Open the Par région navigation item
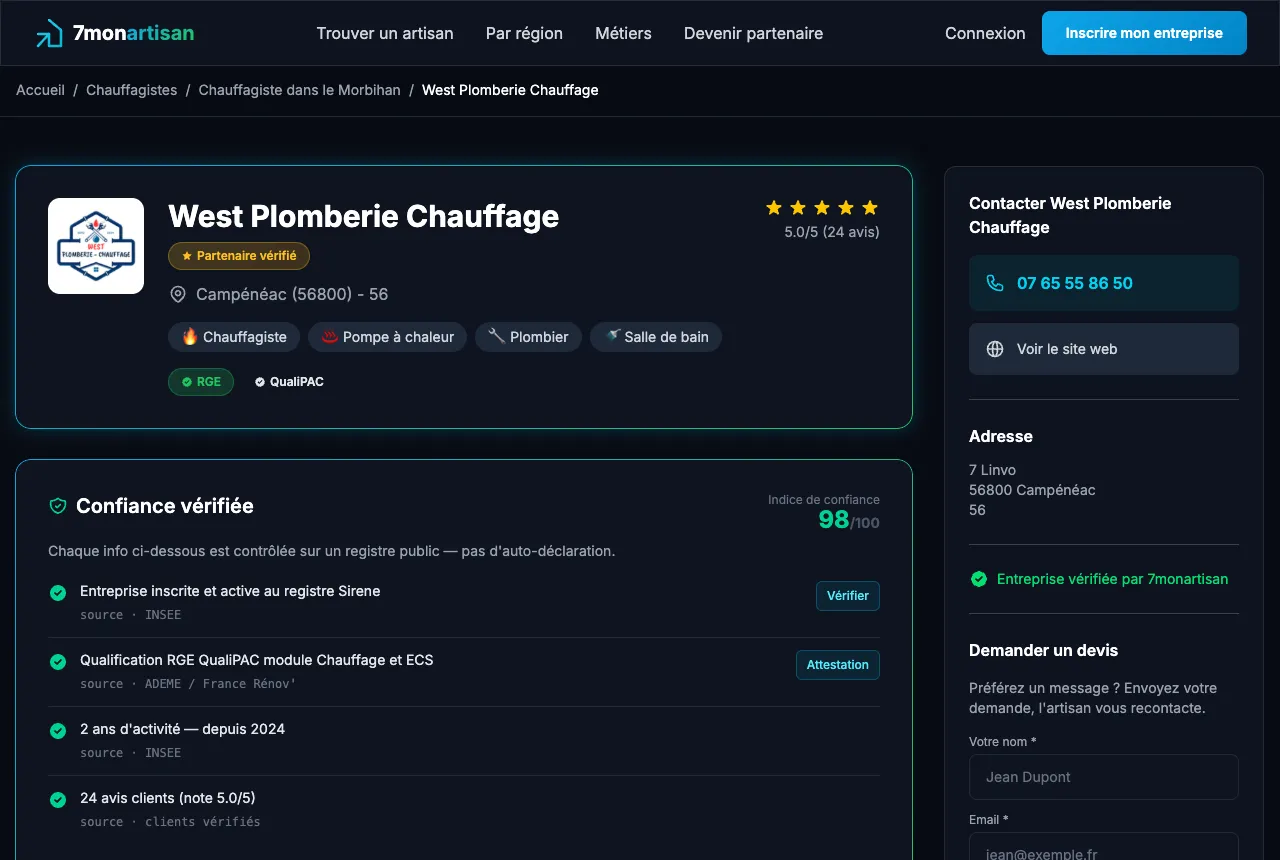1280x860 pixels. (x=524, y=33)
